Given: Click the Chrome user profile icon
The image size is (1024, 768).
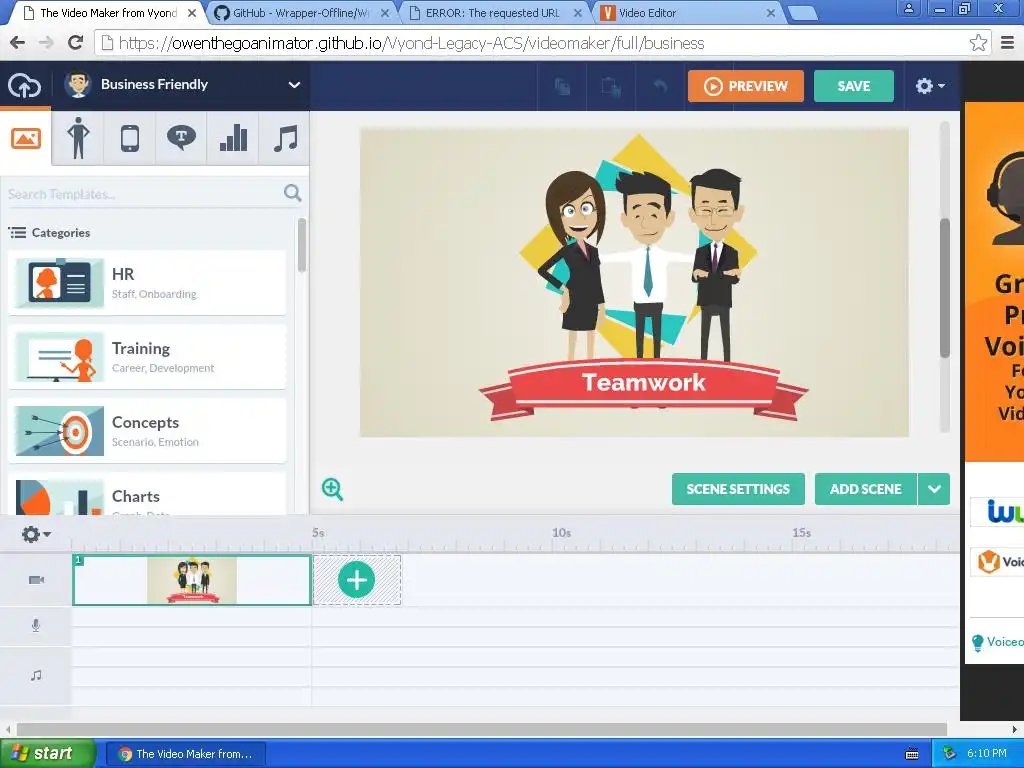Looking at the screenshot, I should 908,8.
